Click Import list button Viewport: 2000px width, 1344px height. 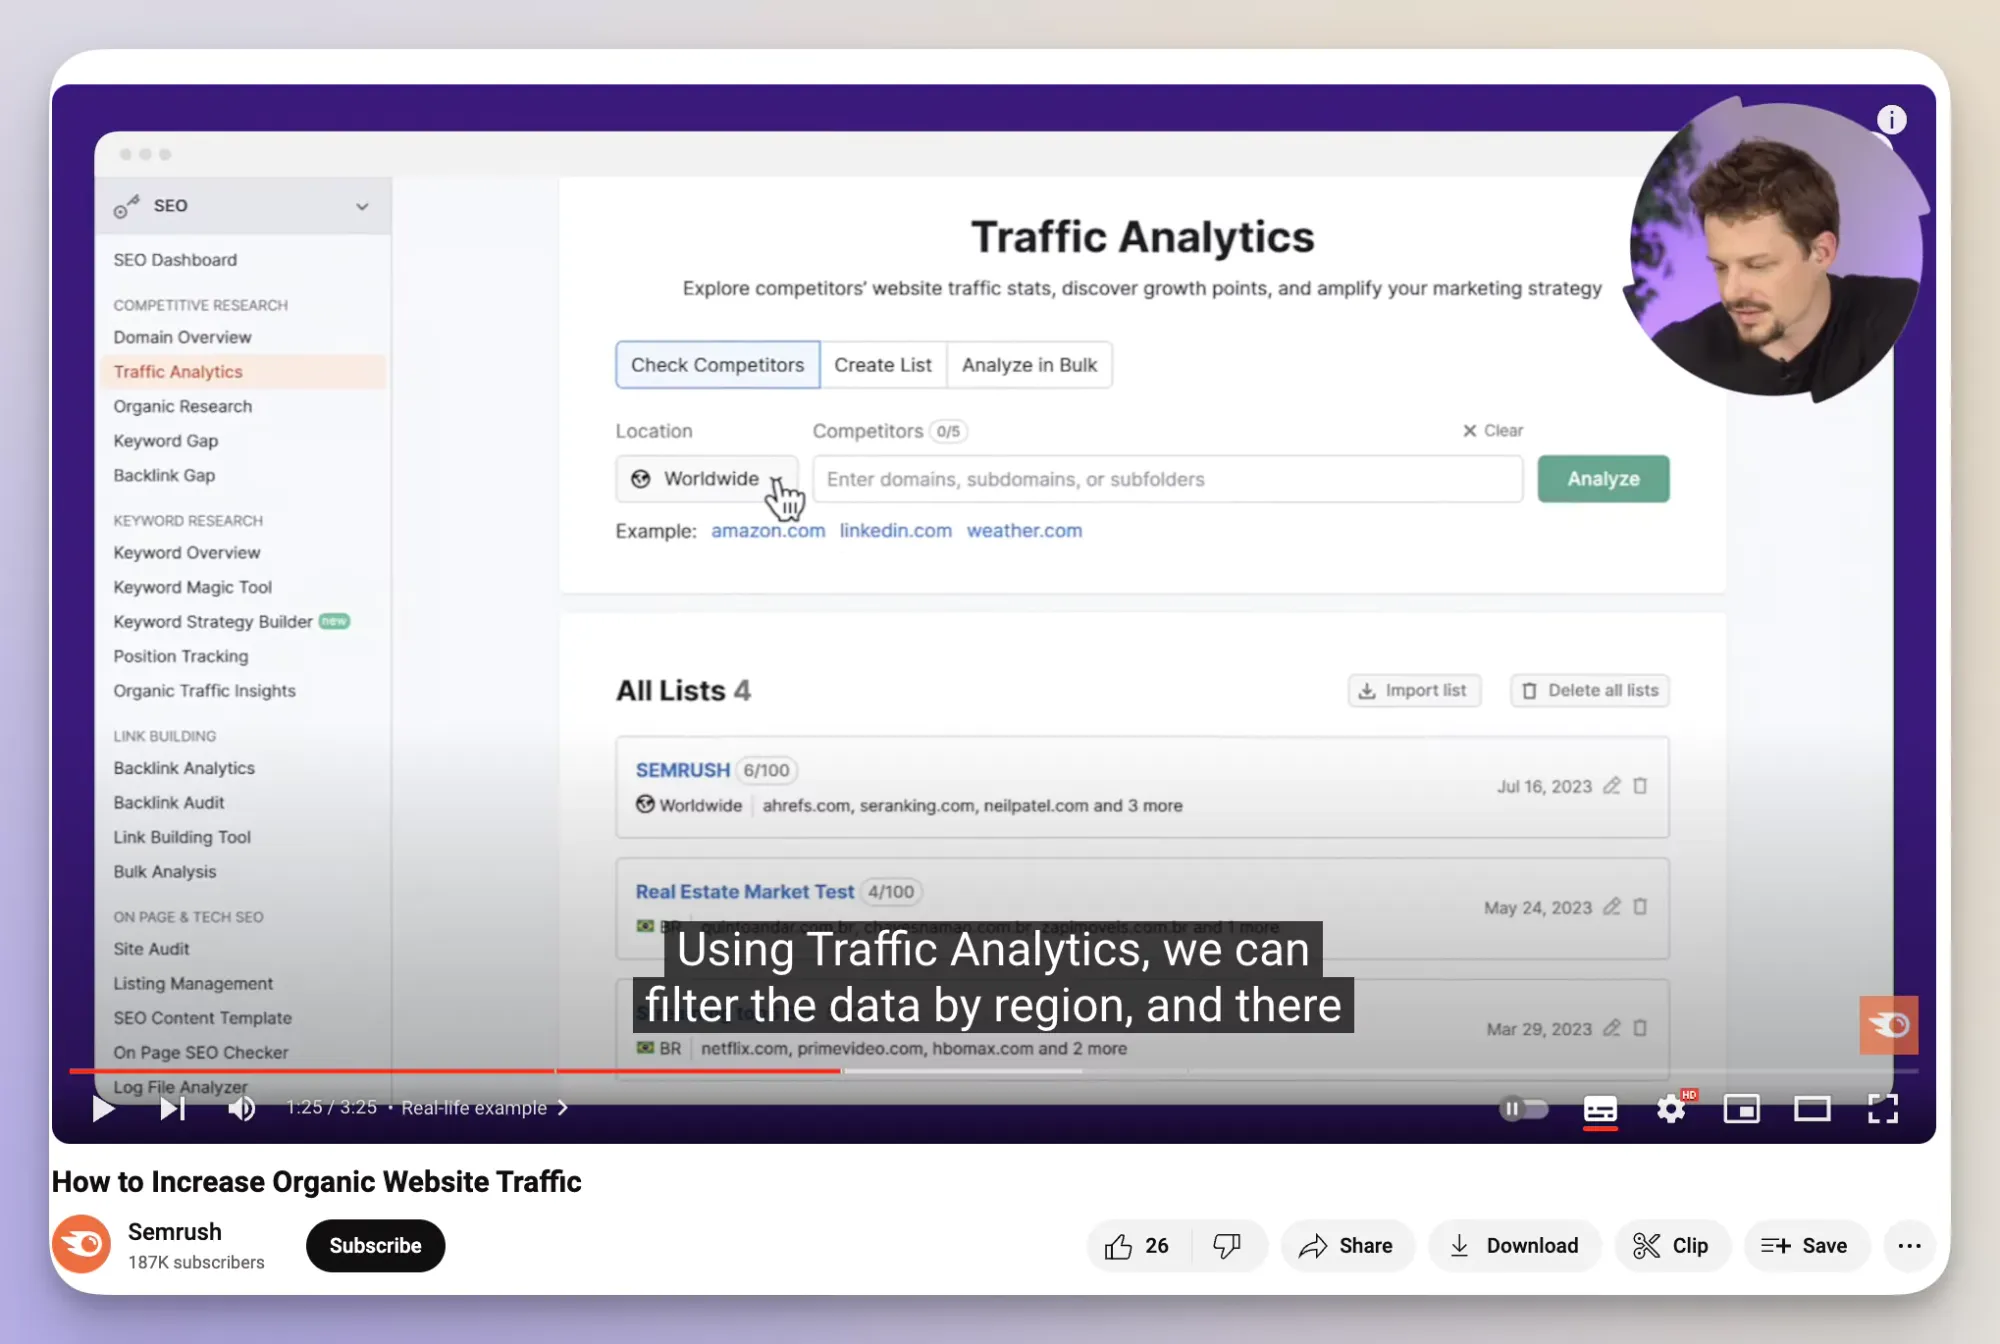pos(1414,691)
